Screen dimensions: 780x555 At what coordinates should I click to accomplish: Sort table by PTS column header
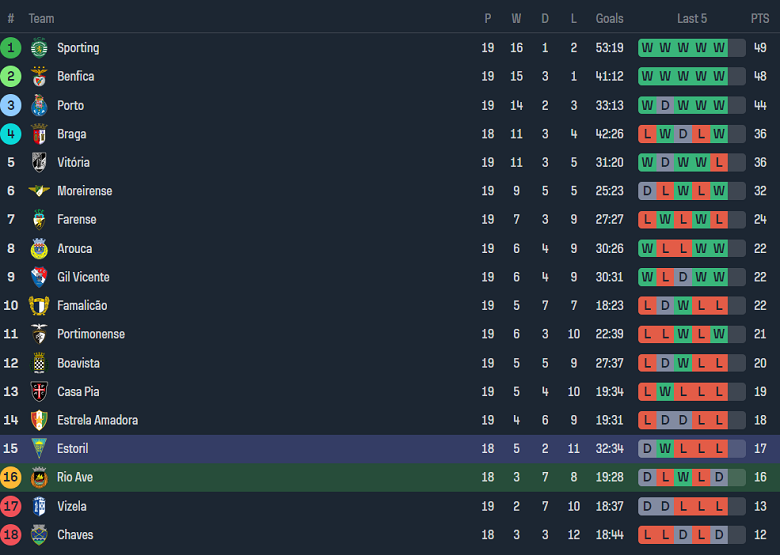point(760,18)
